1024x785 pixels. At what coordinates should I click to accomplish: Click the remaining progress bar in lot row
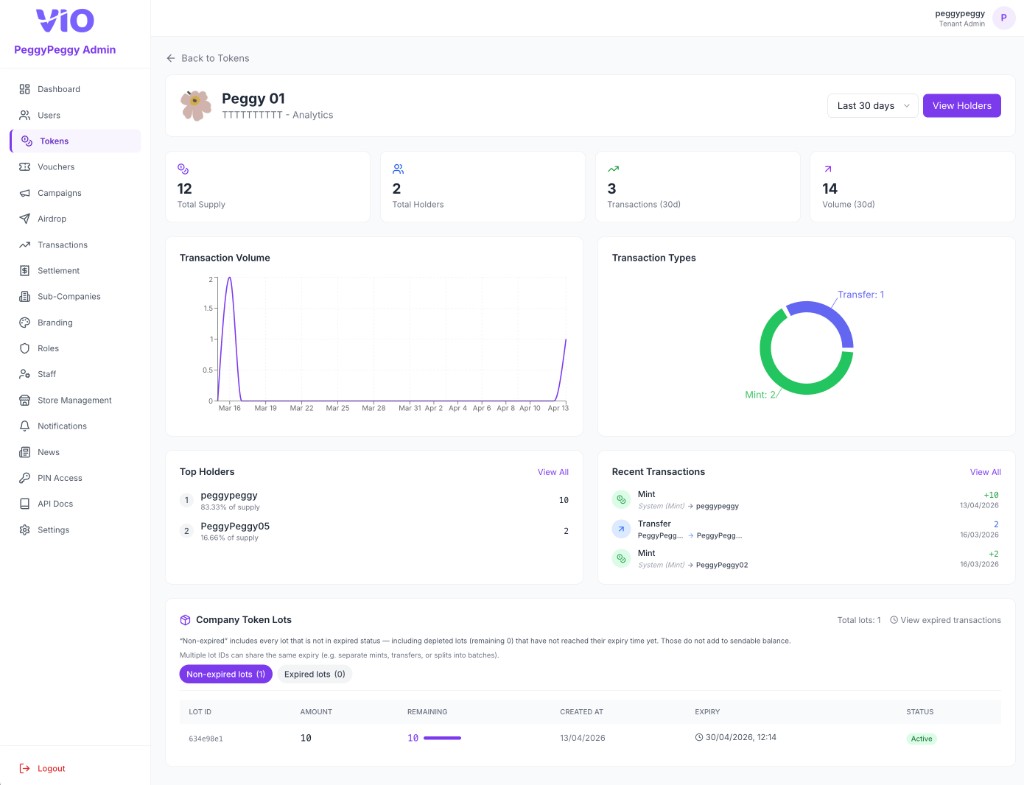442,738
